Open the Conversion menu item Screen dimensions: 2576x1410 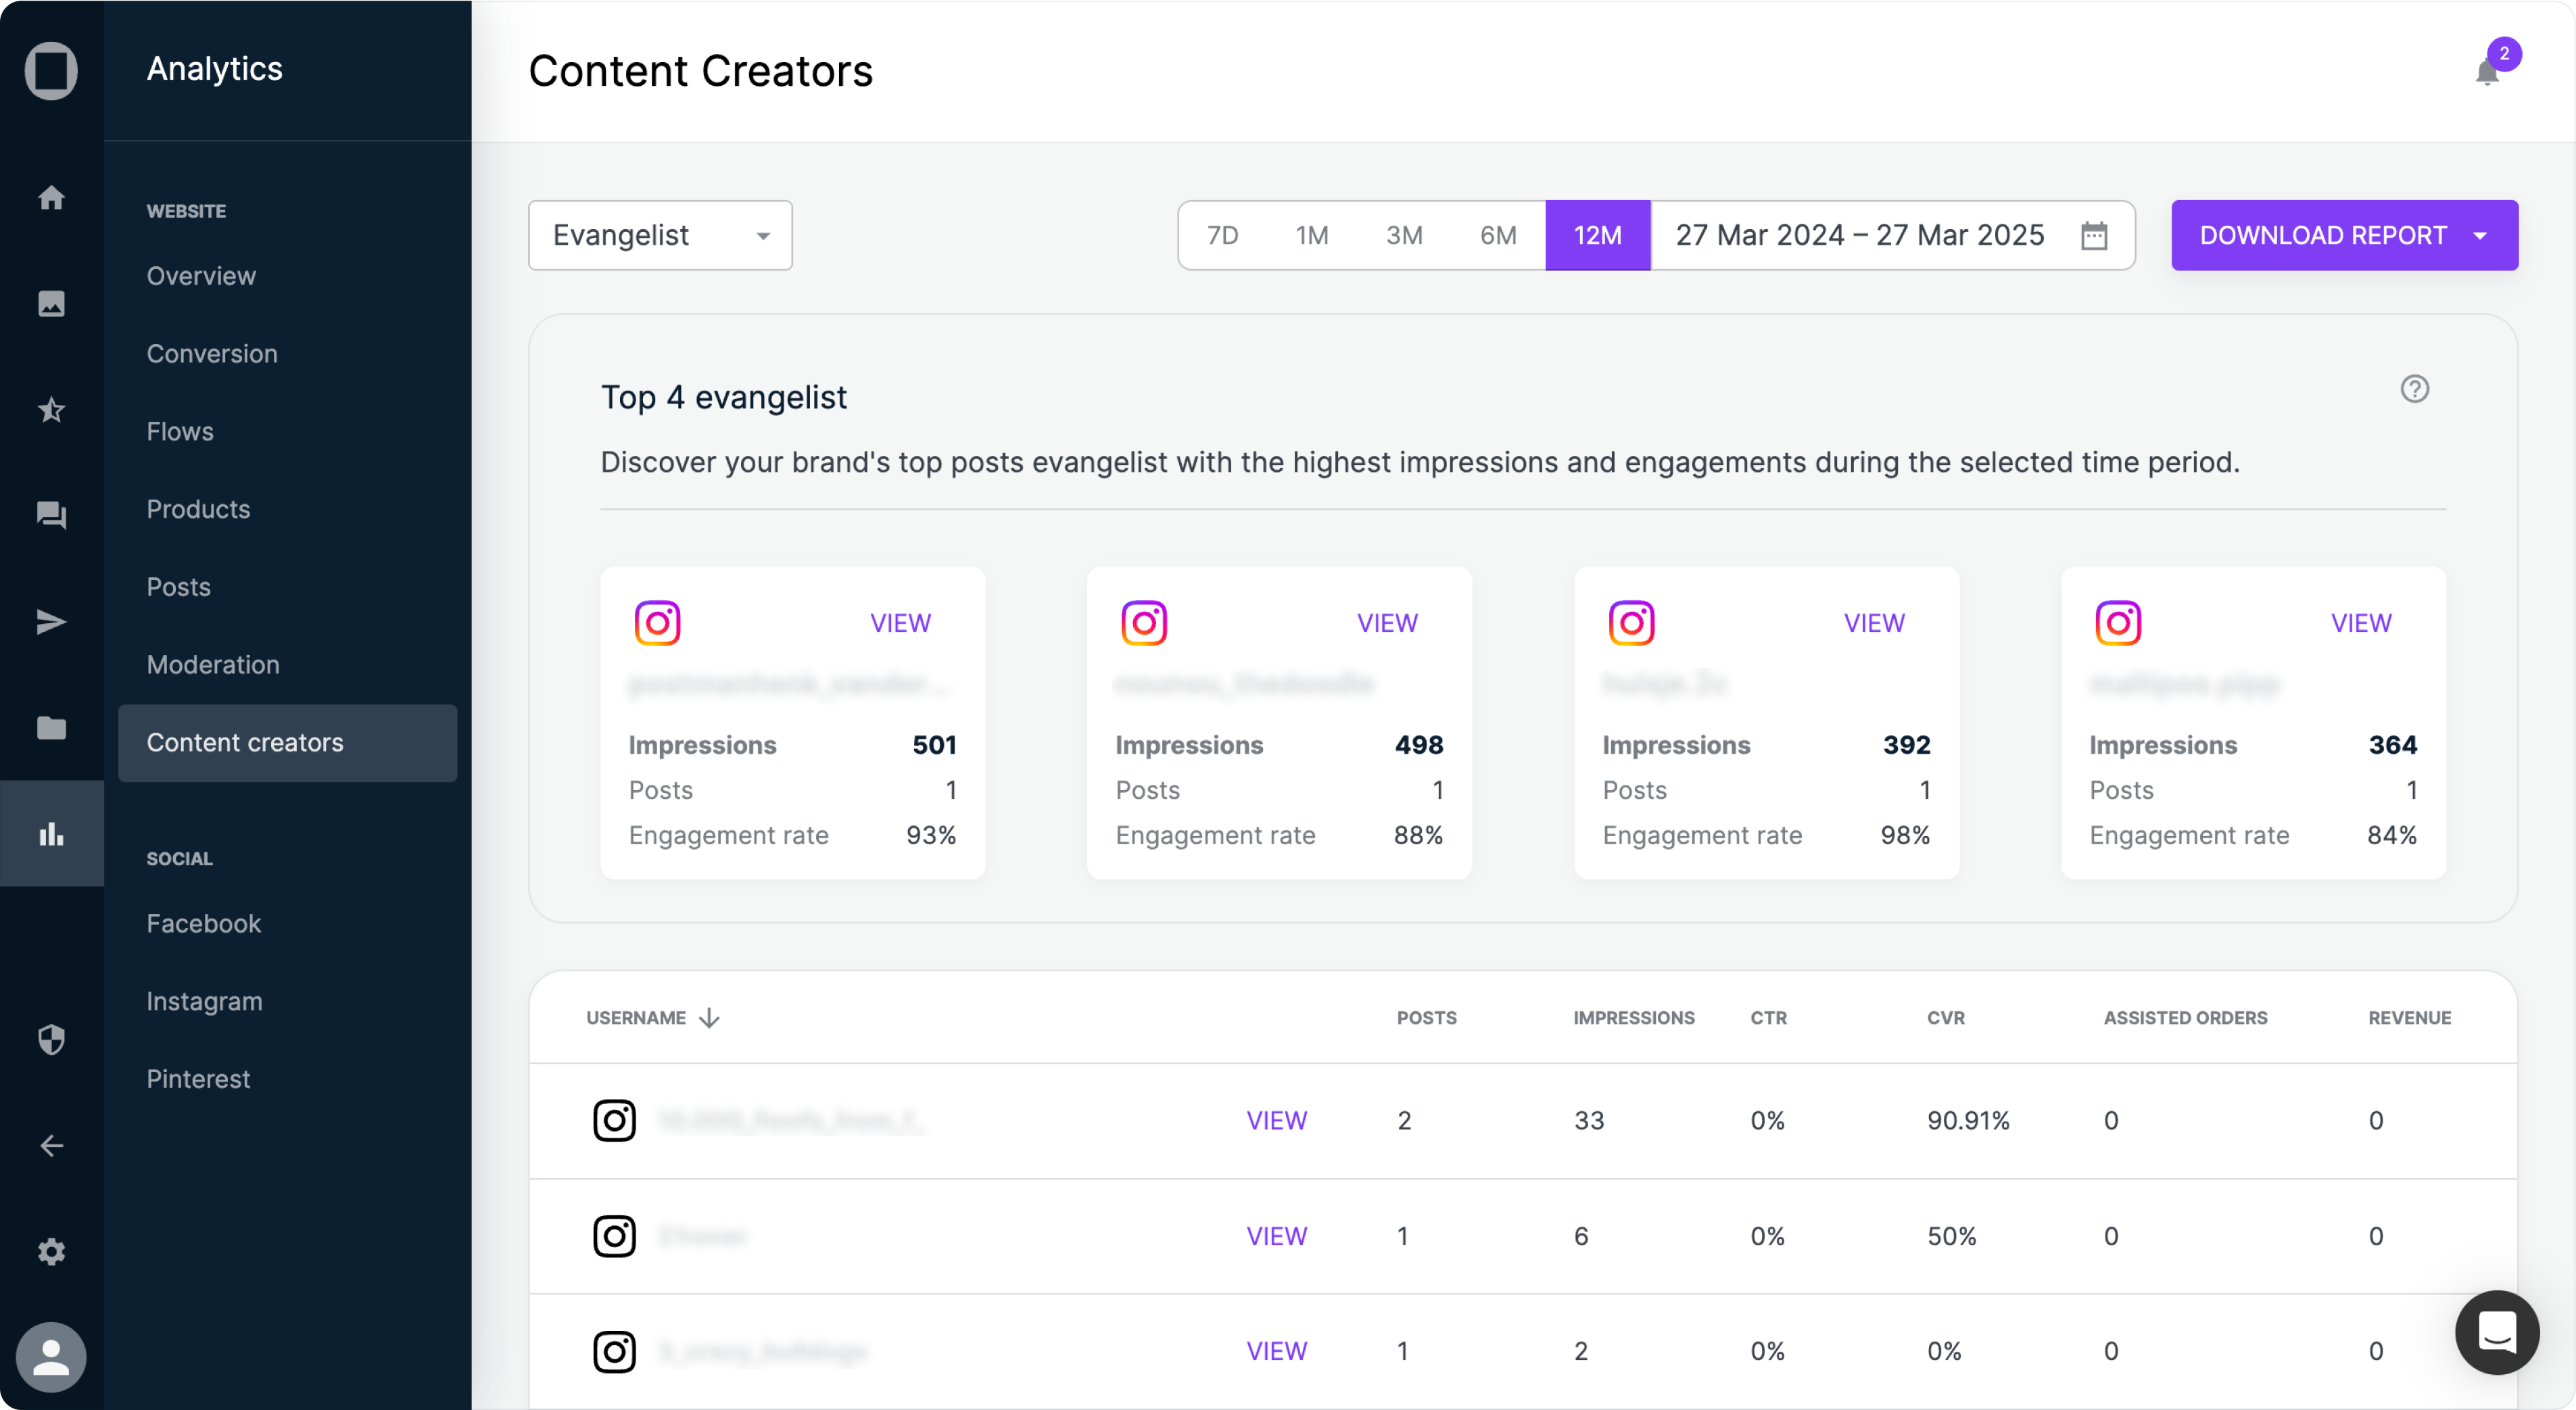[x=212, y=354]
